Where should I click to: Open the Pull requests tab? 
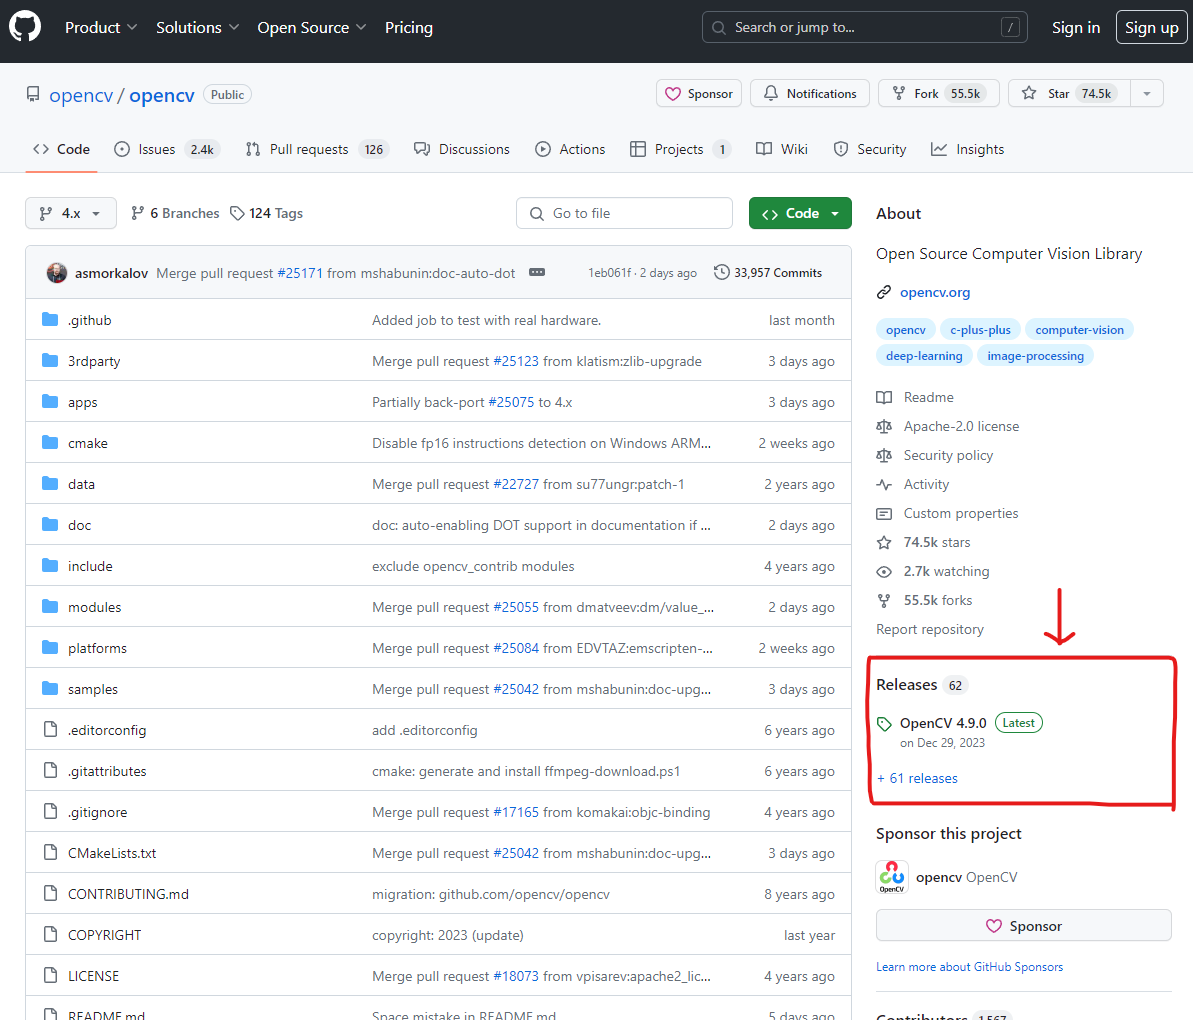pyautogui.click(x=317, y=149)
